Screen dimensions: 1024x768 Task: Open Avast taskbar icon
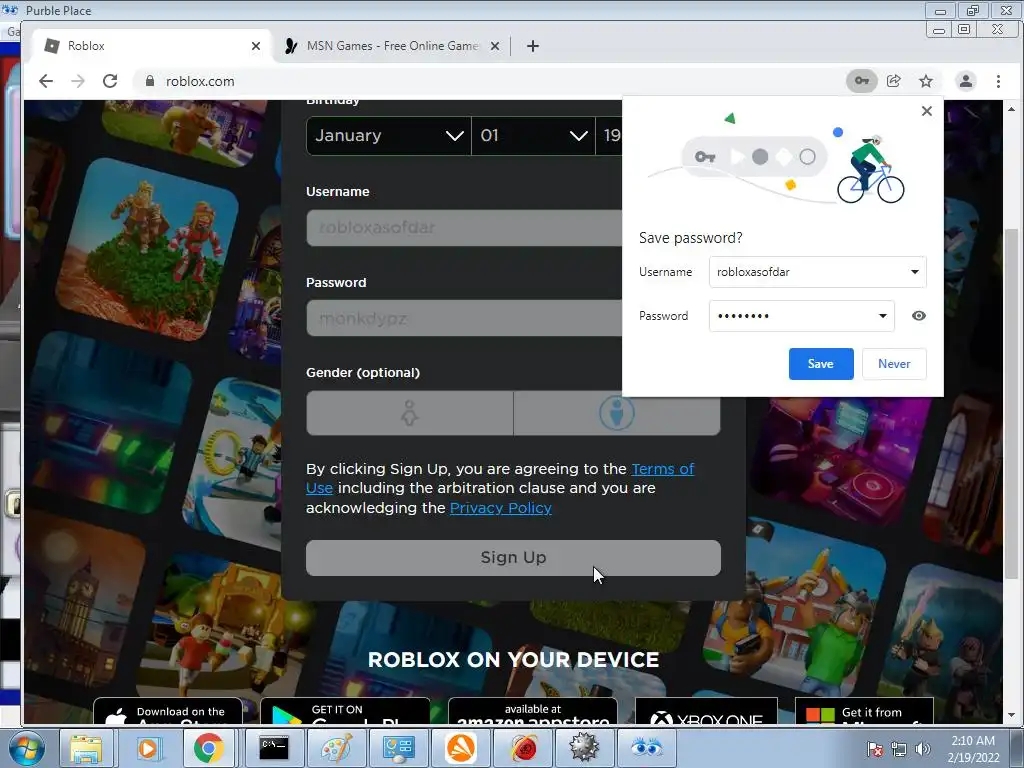pyautogui.click(x=461, y=748)
